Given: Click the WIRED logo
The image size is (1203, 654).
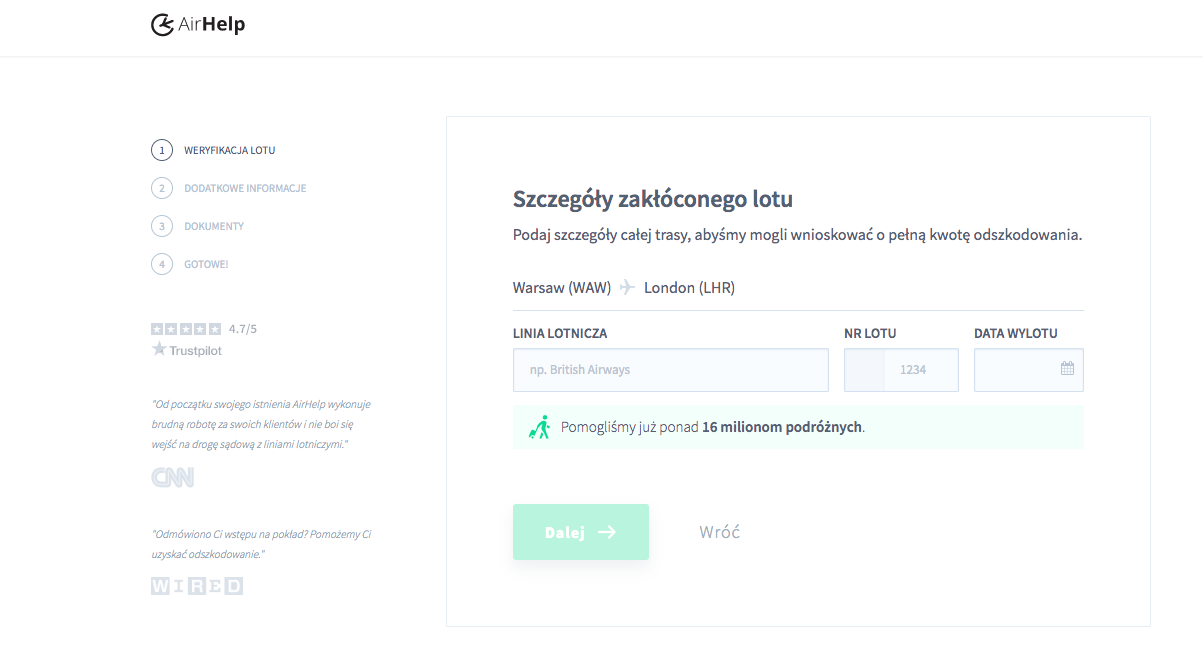Looking at the screenshot, I should tap(197, 586).
